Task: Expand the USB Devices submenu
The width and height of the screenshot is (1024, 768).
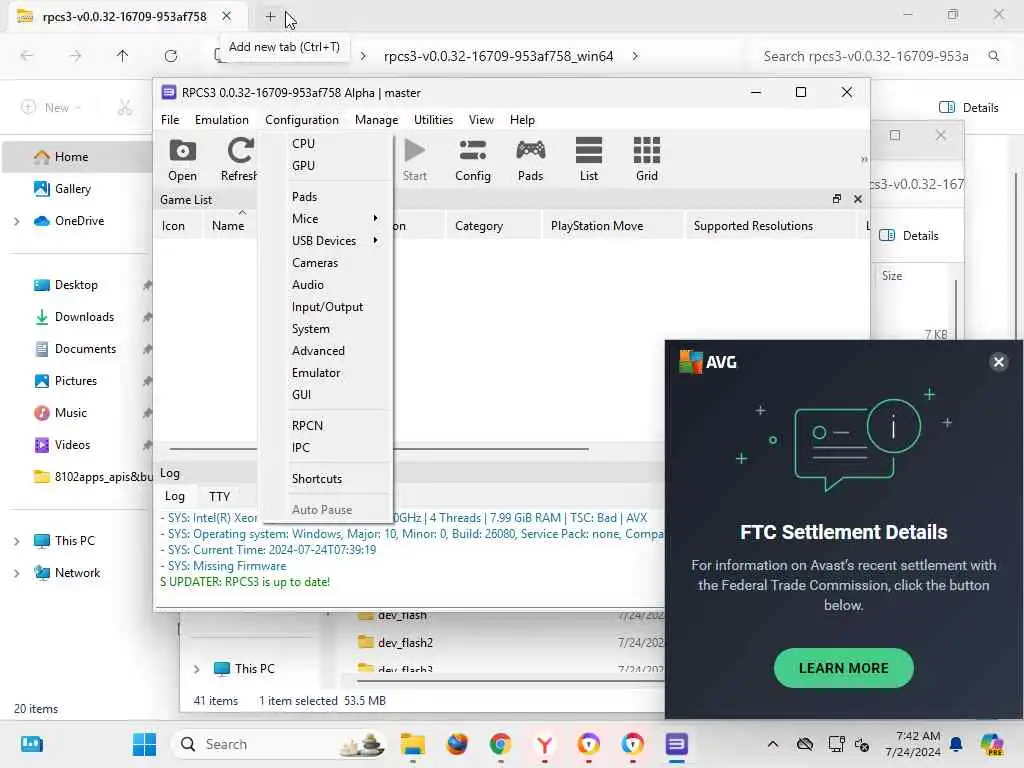Action: click(328, 241)
